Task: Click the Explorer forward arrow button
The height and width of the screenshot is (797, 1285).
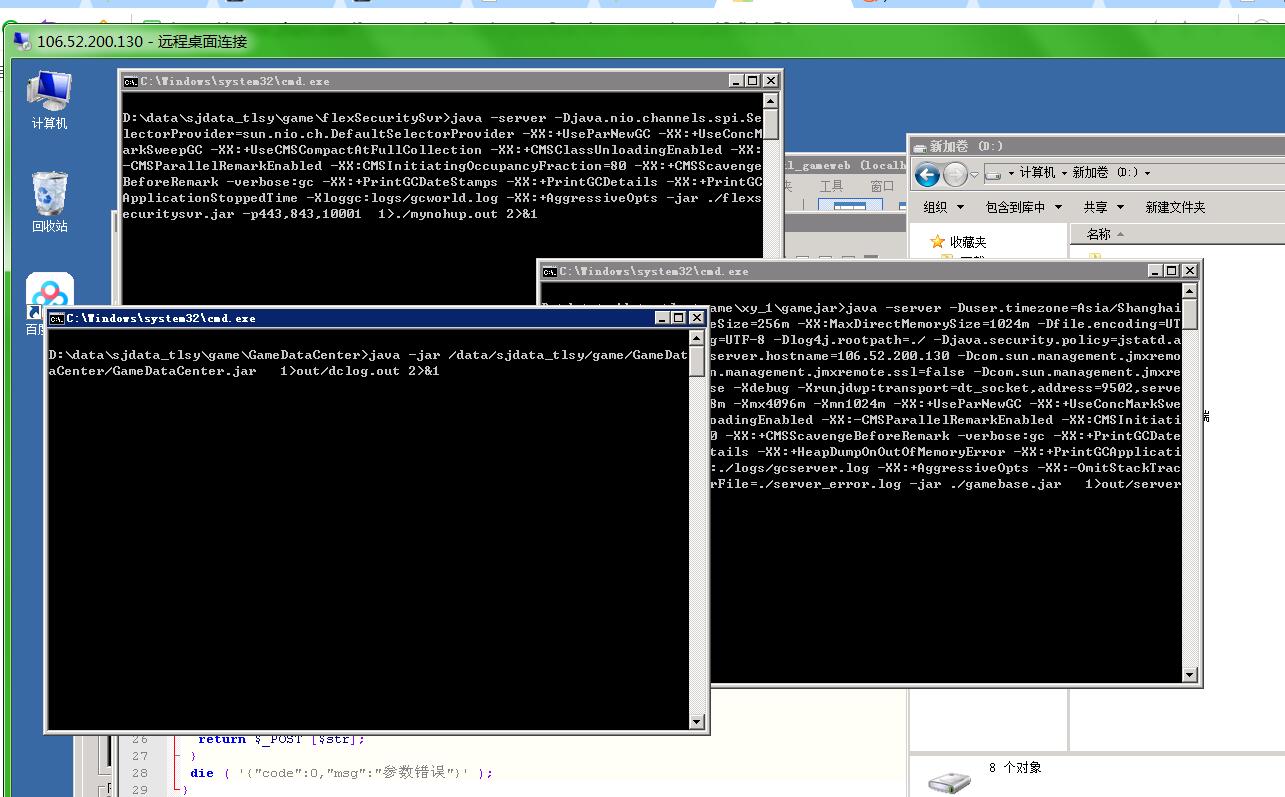Action: click(955, 175)
